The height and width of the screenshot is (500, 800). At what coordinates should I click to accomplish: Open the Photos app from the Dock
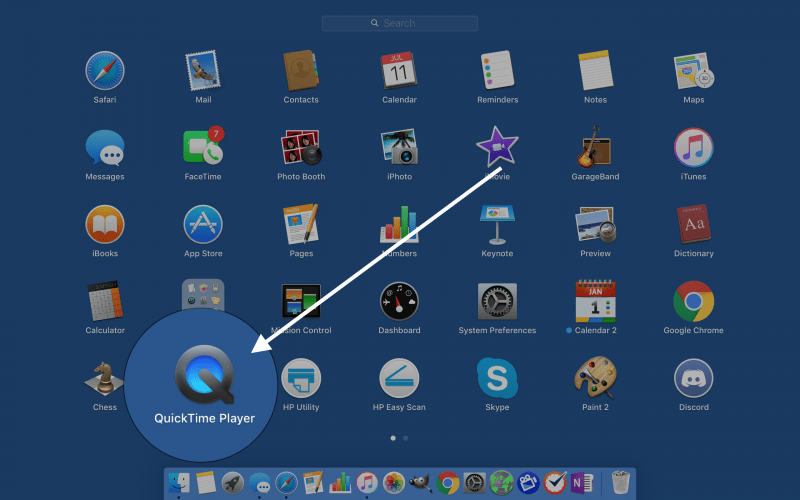[393, 482]
